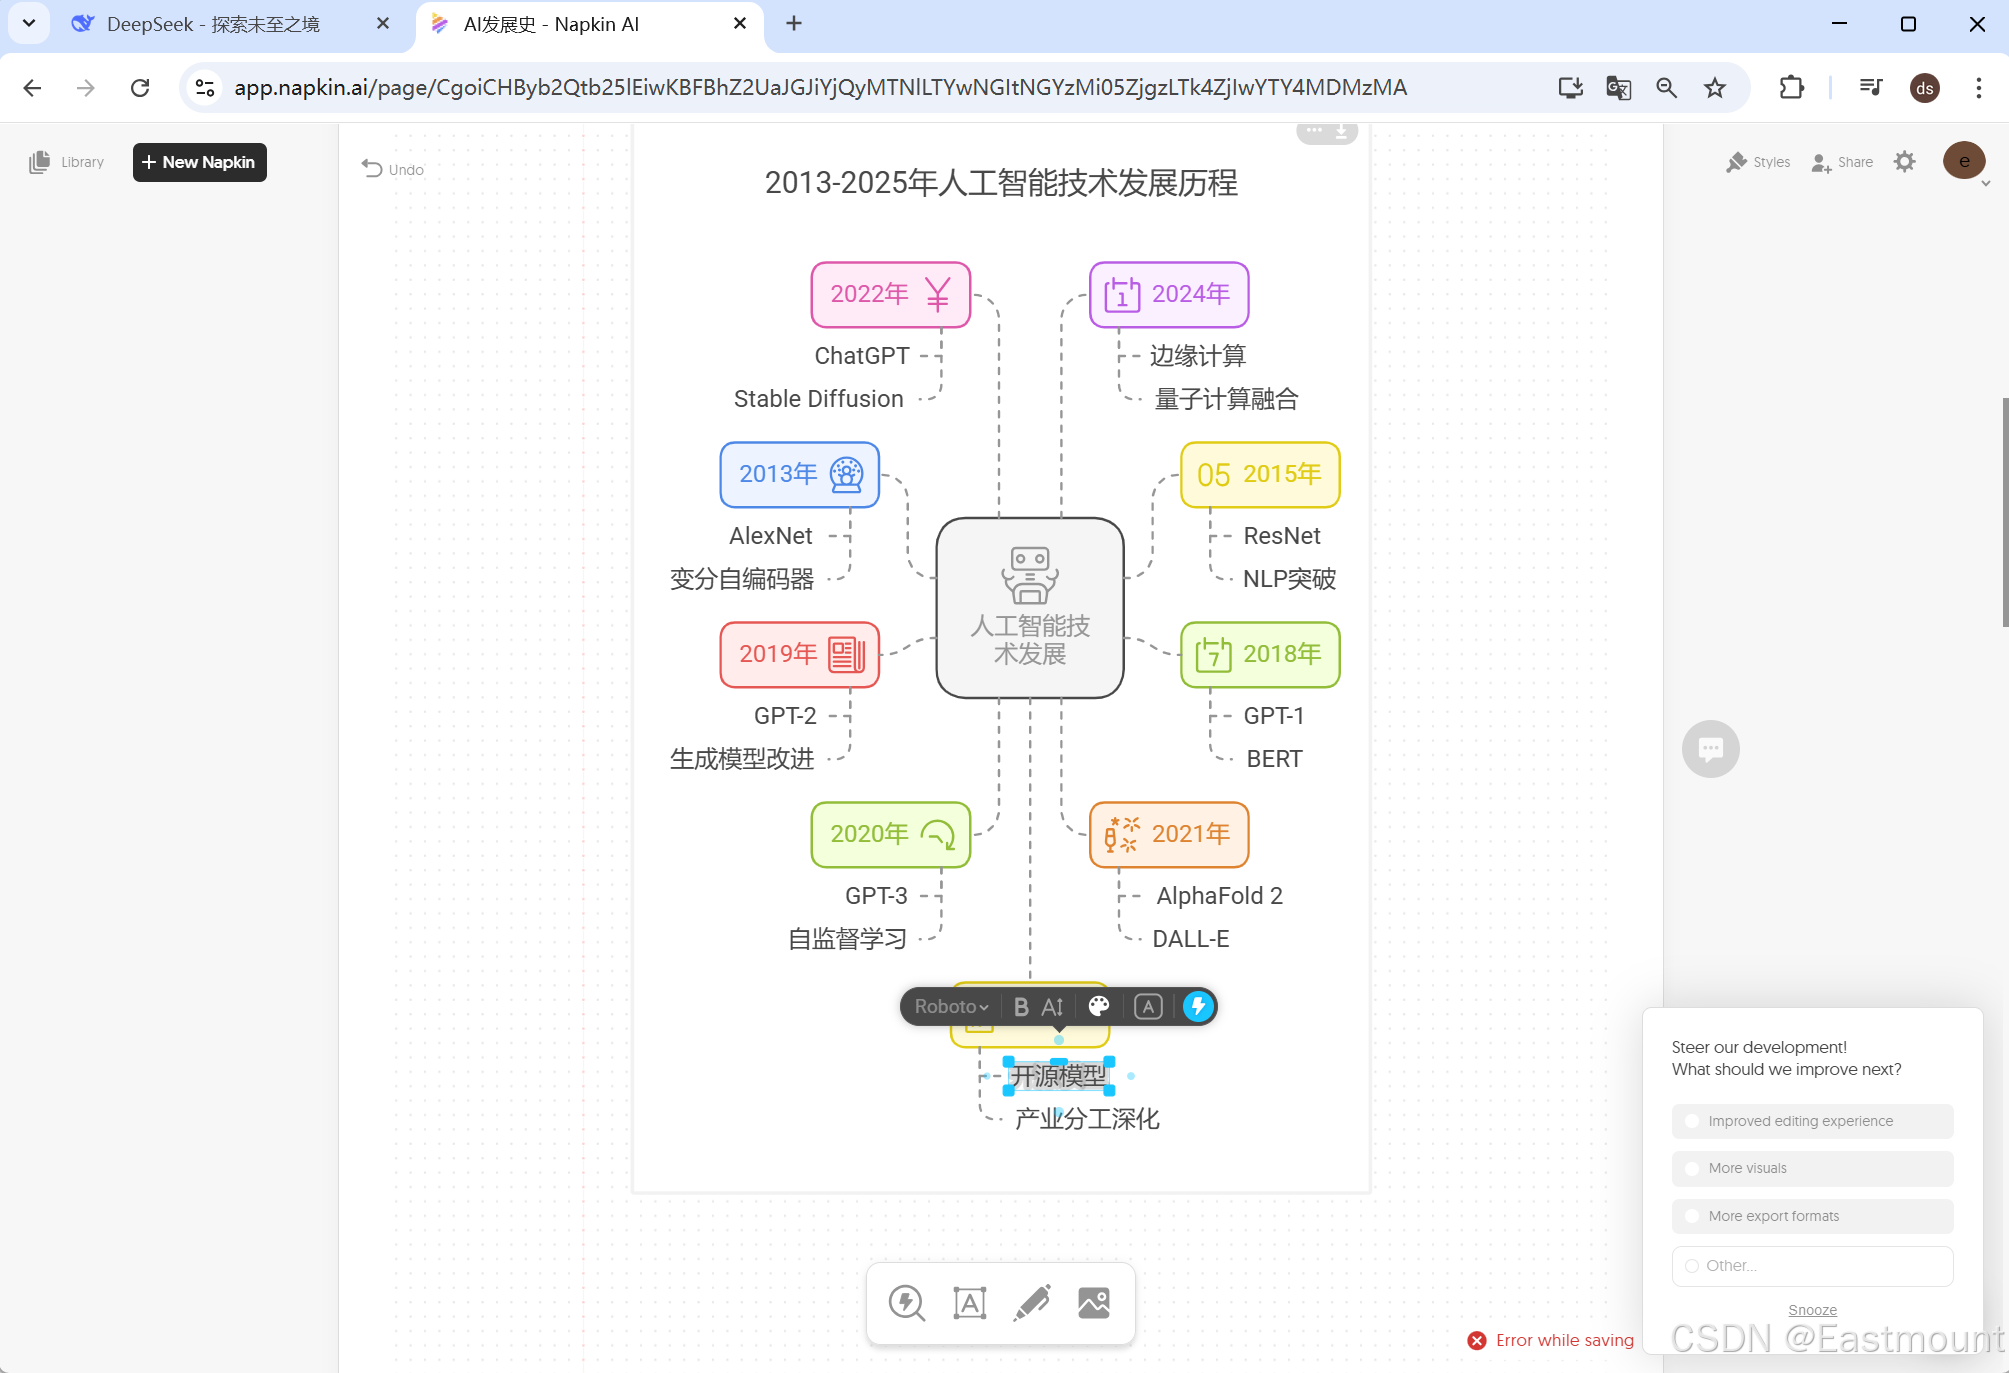Viewport: 2009px width, 1373px height.
Task: Open the tab search dropdown
Action: pyautogui.click(x=29, y=23)
